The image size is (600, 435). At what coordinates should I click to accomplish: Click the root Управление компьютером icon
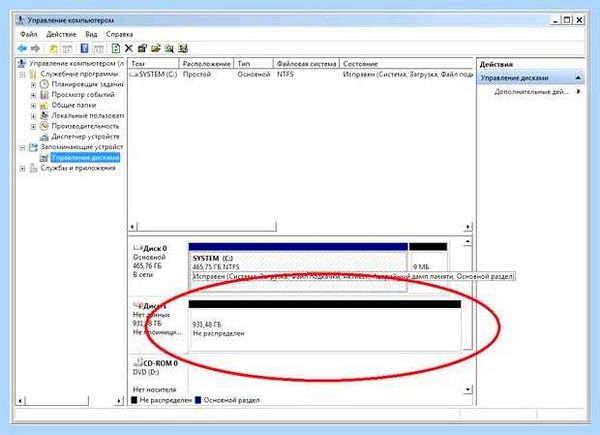pyautogui.click(x=22, y=63)
